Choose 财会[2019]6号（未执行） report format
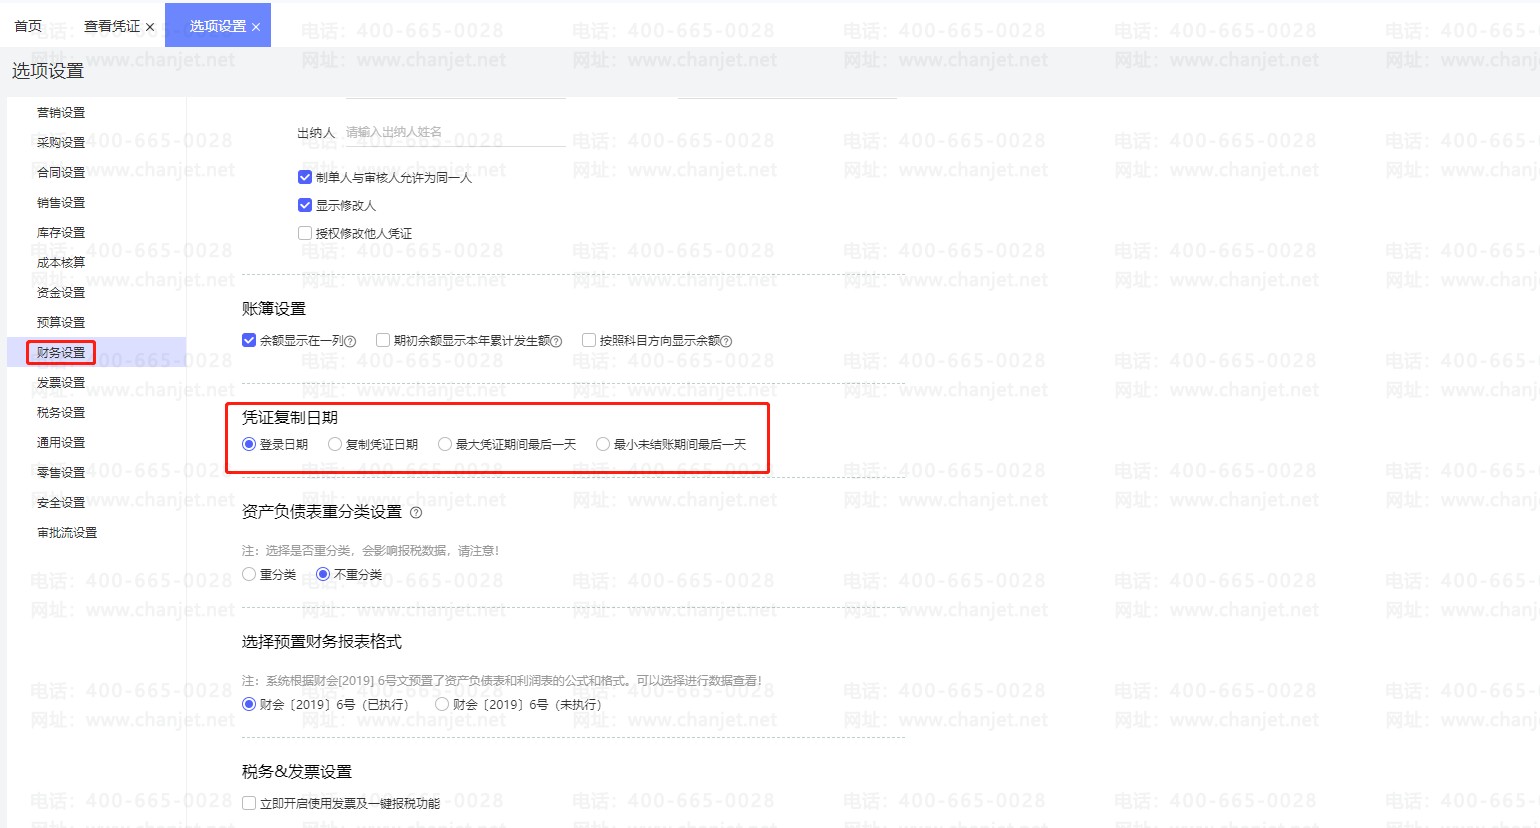Screen dimensions: 1540x828 443,704
